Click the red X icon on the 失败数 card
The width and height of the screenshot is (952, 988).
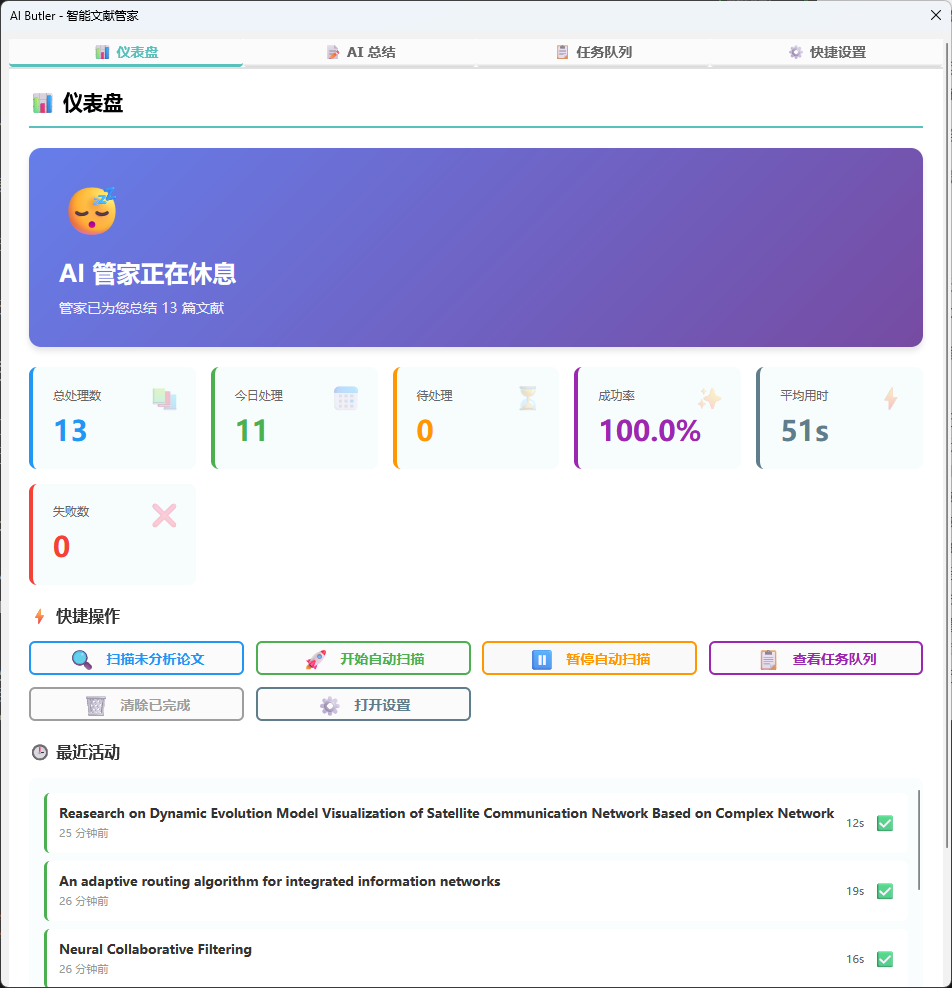163,514
